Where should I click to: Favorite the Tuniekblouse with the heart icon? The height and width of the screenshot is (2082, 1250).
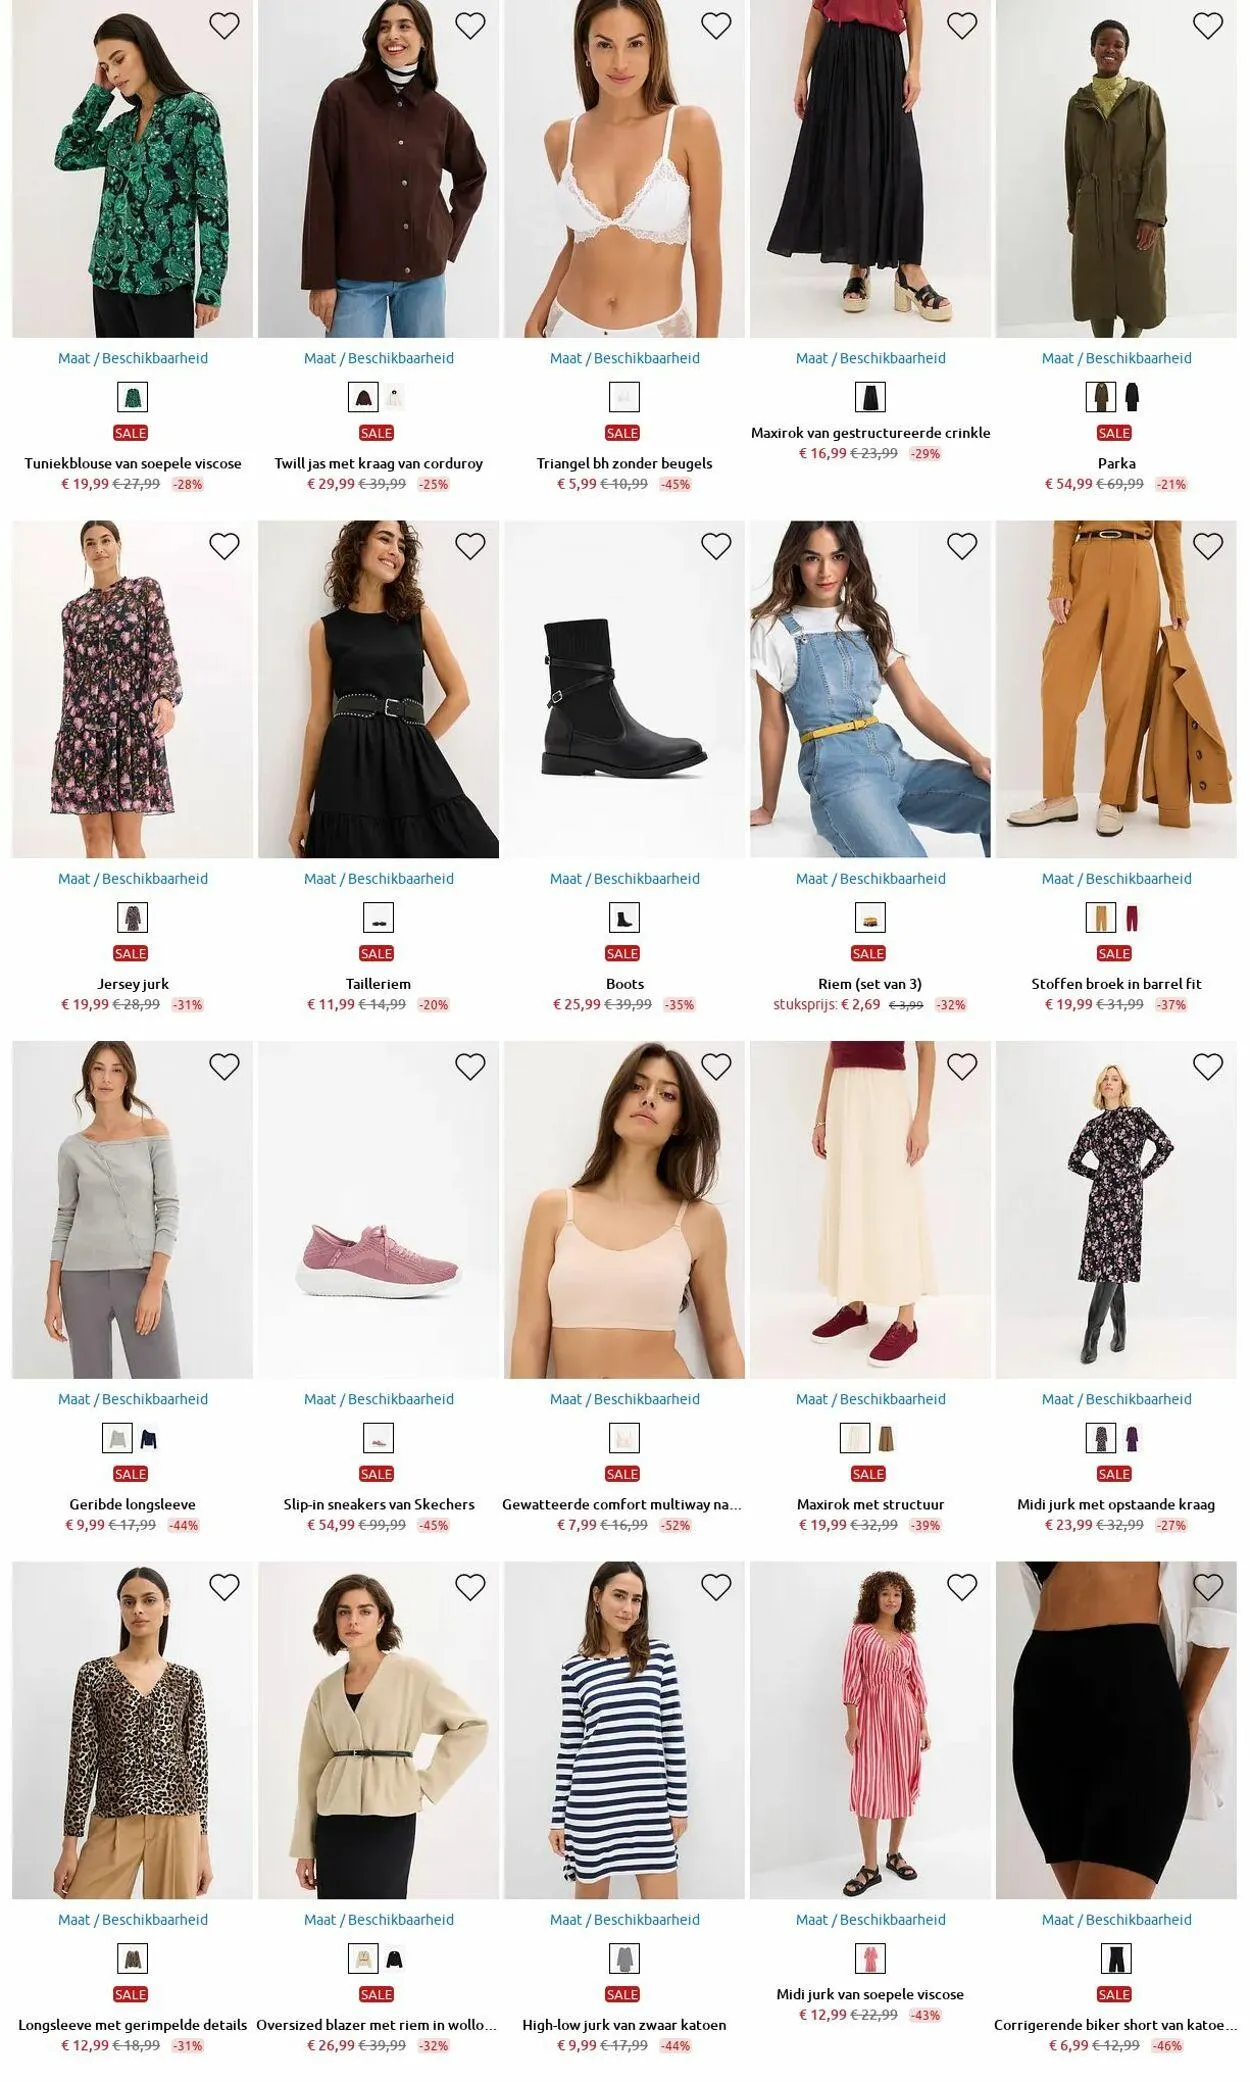(x=224, y=26)
